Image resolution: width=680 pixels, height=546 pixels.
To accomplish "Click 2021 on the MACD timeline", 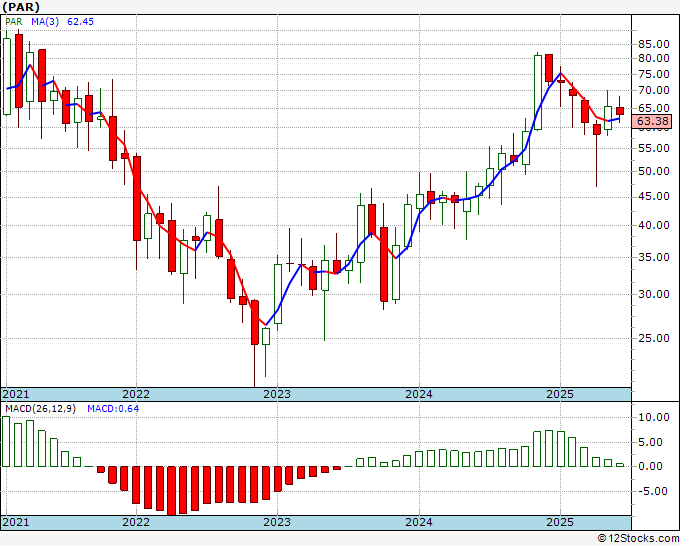I will point(16,522).
